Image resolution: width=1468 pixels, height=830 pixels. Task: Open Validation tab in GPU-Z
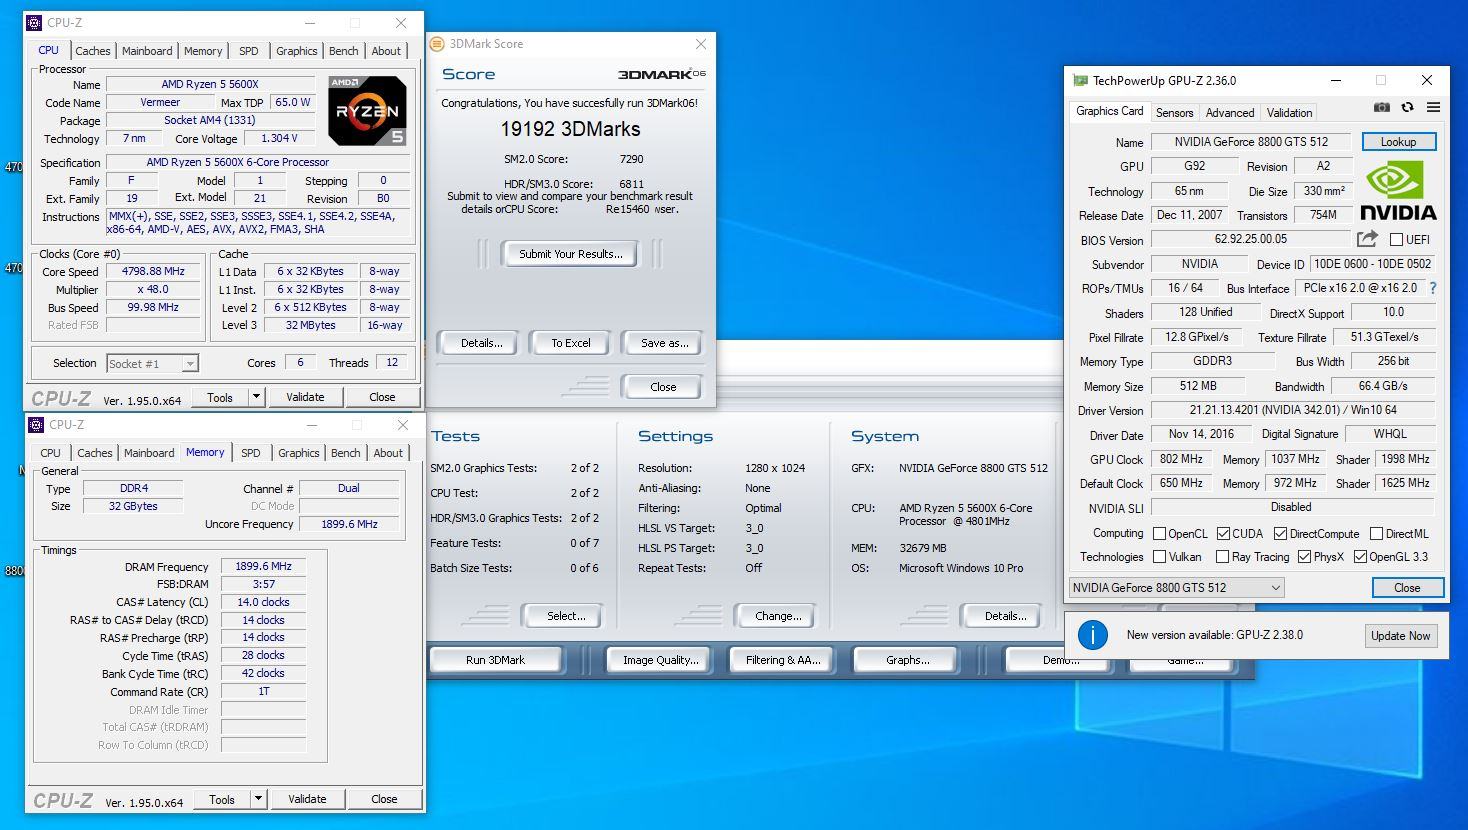coord(1289,113)
